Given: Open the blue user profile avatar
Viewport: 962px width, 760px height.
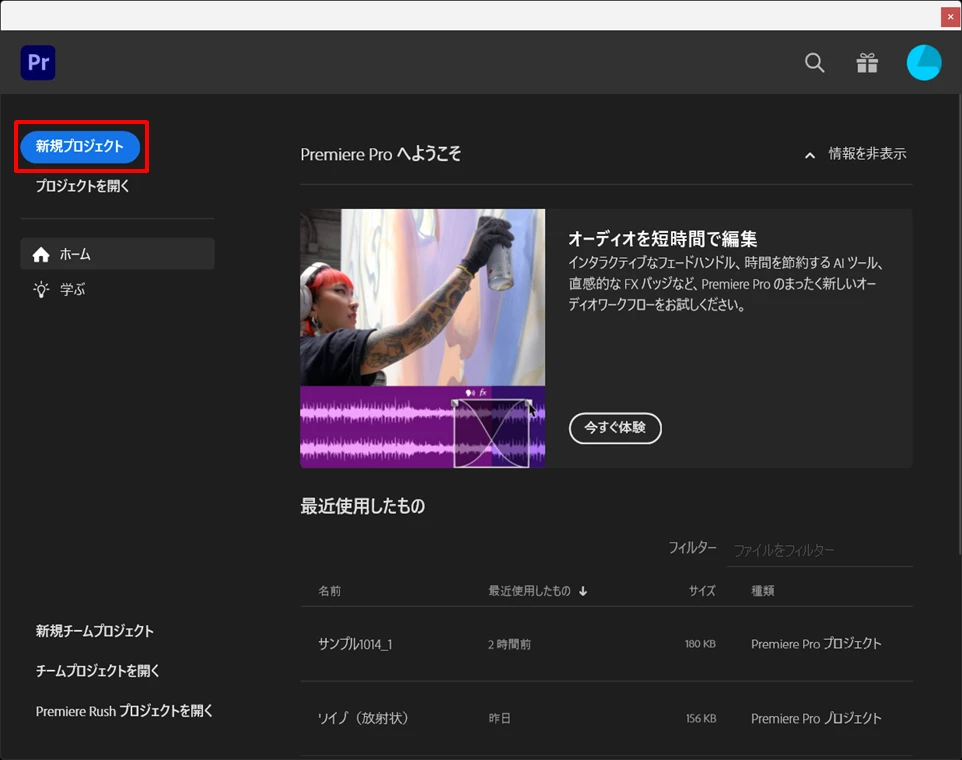Looking at the screenshot, I should coord(924,63).
